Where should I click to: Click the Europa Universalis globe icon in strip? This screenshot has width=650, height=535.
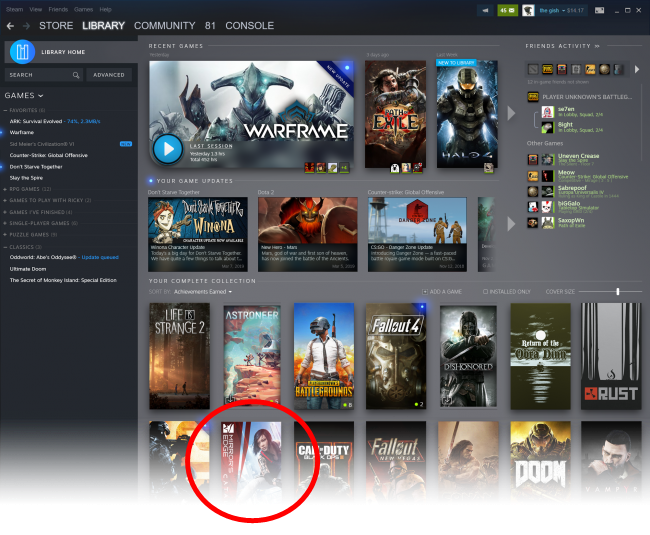click(x=604, y=69)
